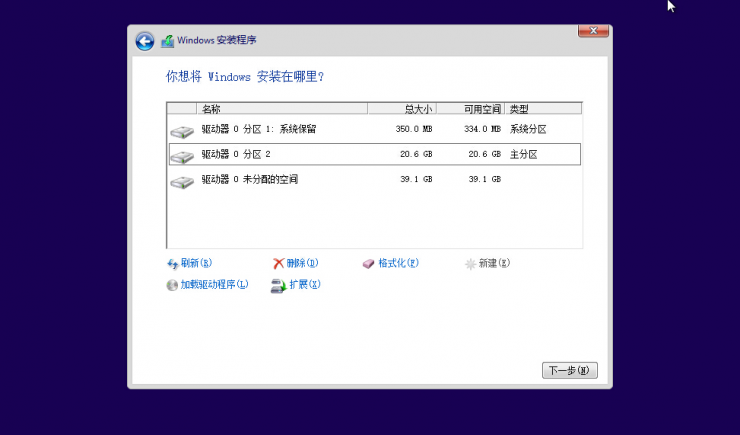Refresh the list via 刷新(R) link

click(196, 263)
